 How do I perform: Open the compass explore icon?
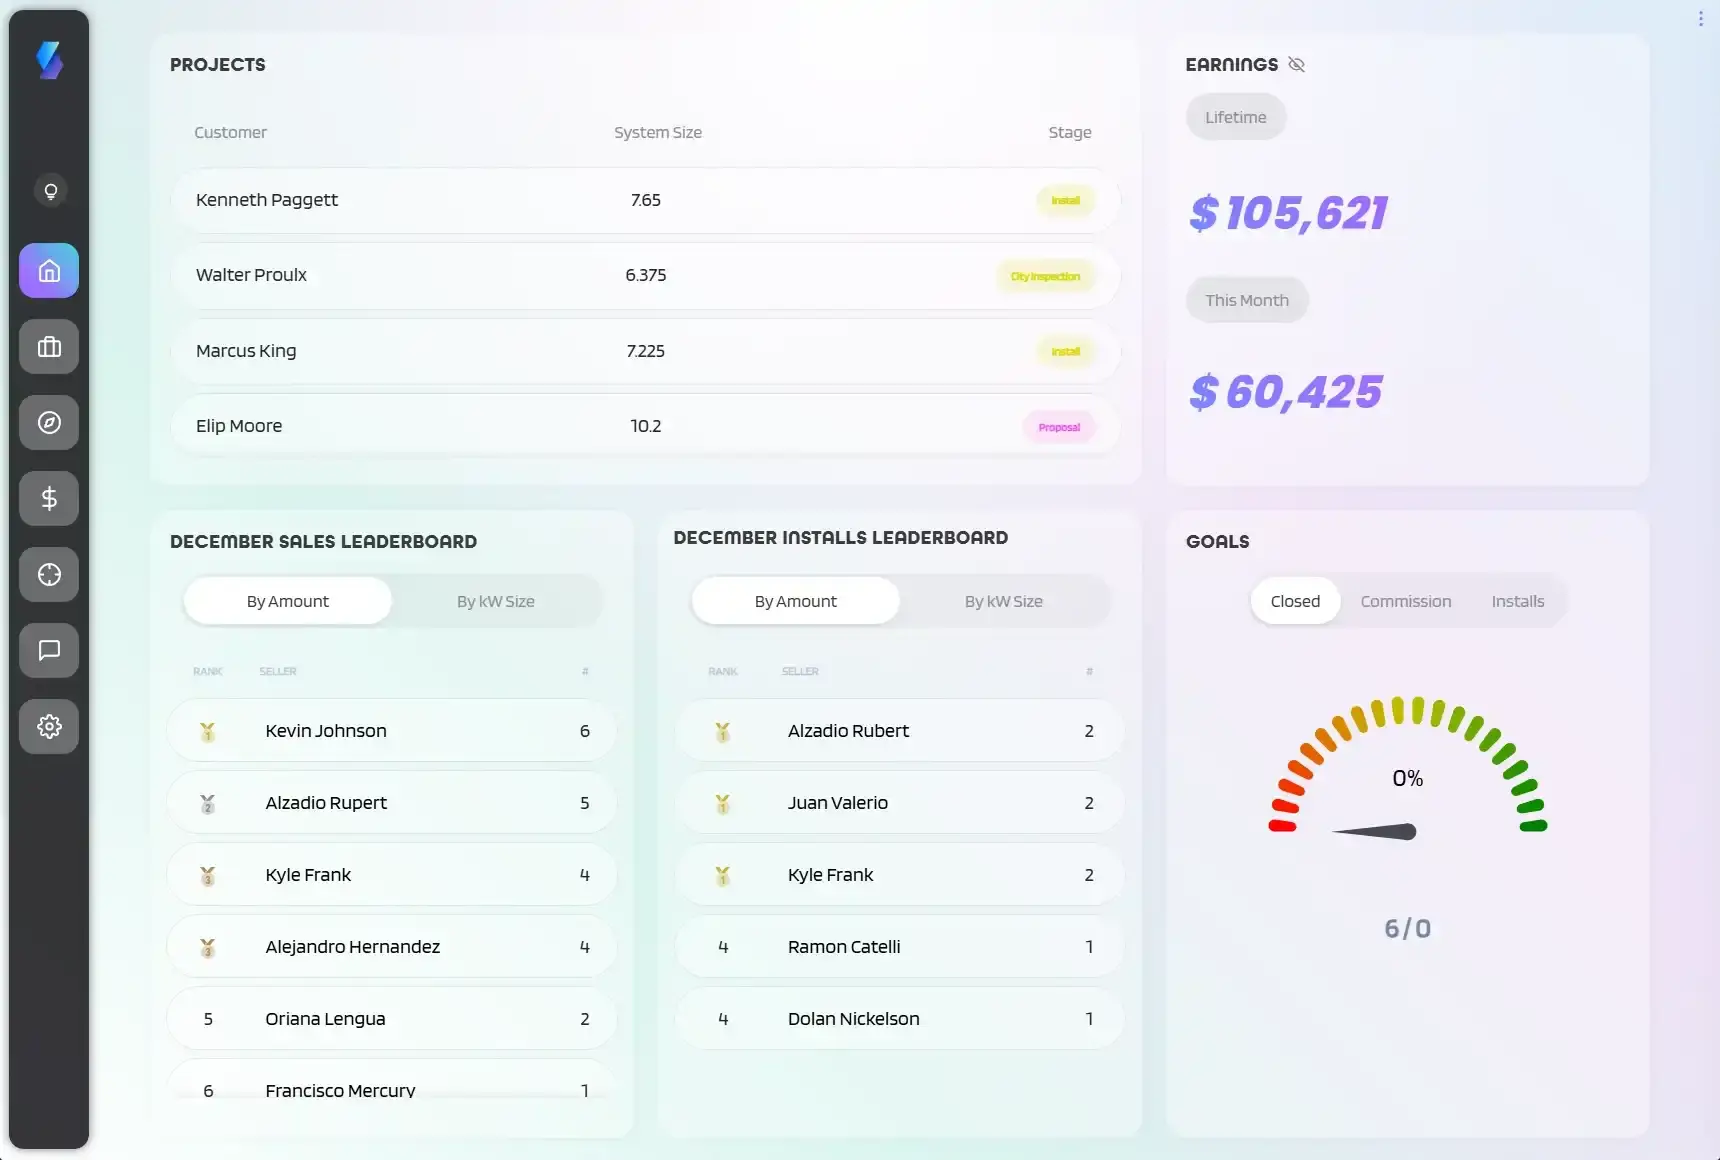tap(49, 423)
